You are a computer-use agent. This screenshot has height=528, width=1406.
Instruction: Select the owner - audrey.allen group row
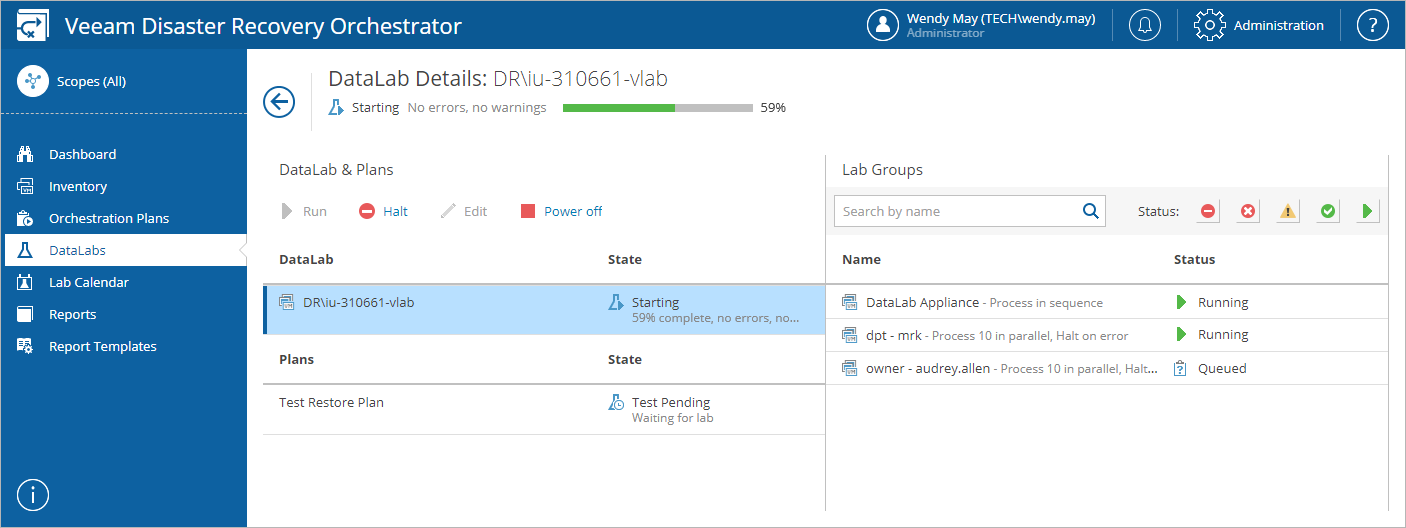[1107, 368]
